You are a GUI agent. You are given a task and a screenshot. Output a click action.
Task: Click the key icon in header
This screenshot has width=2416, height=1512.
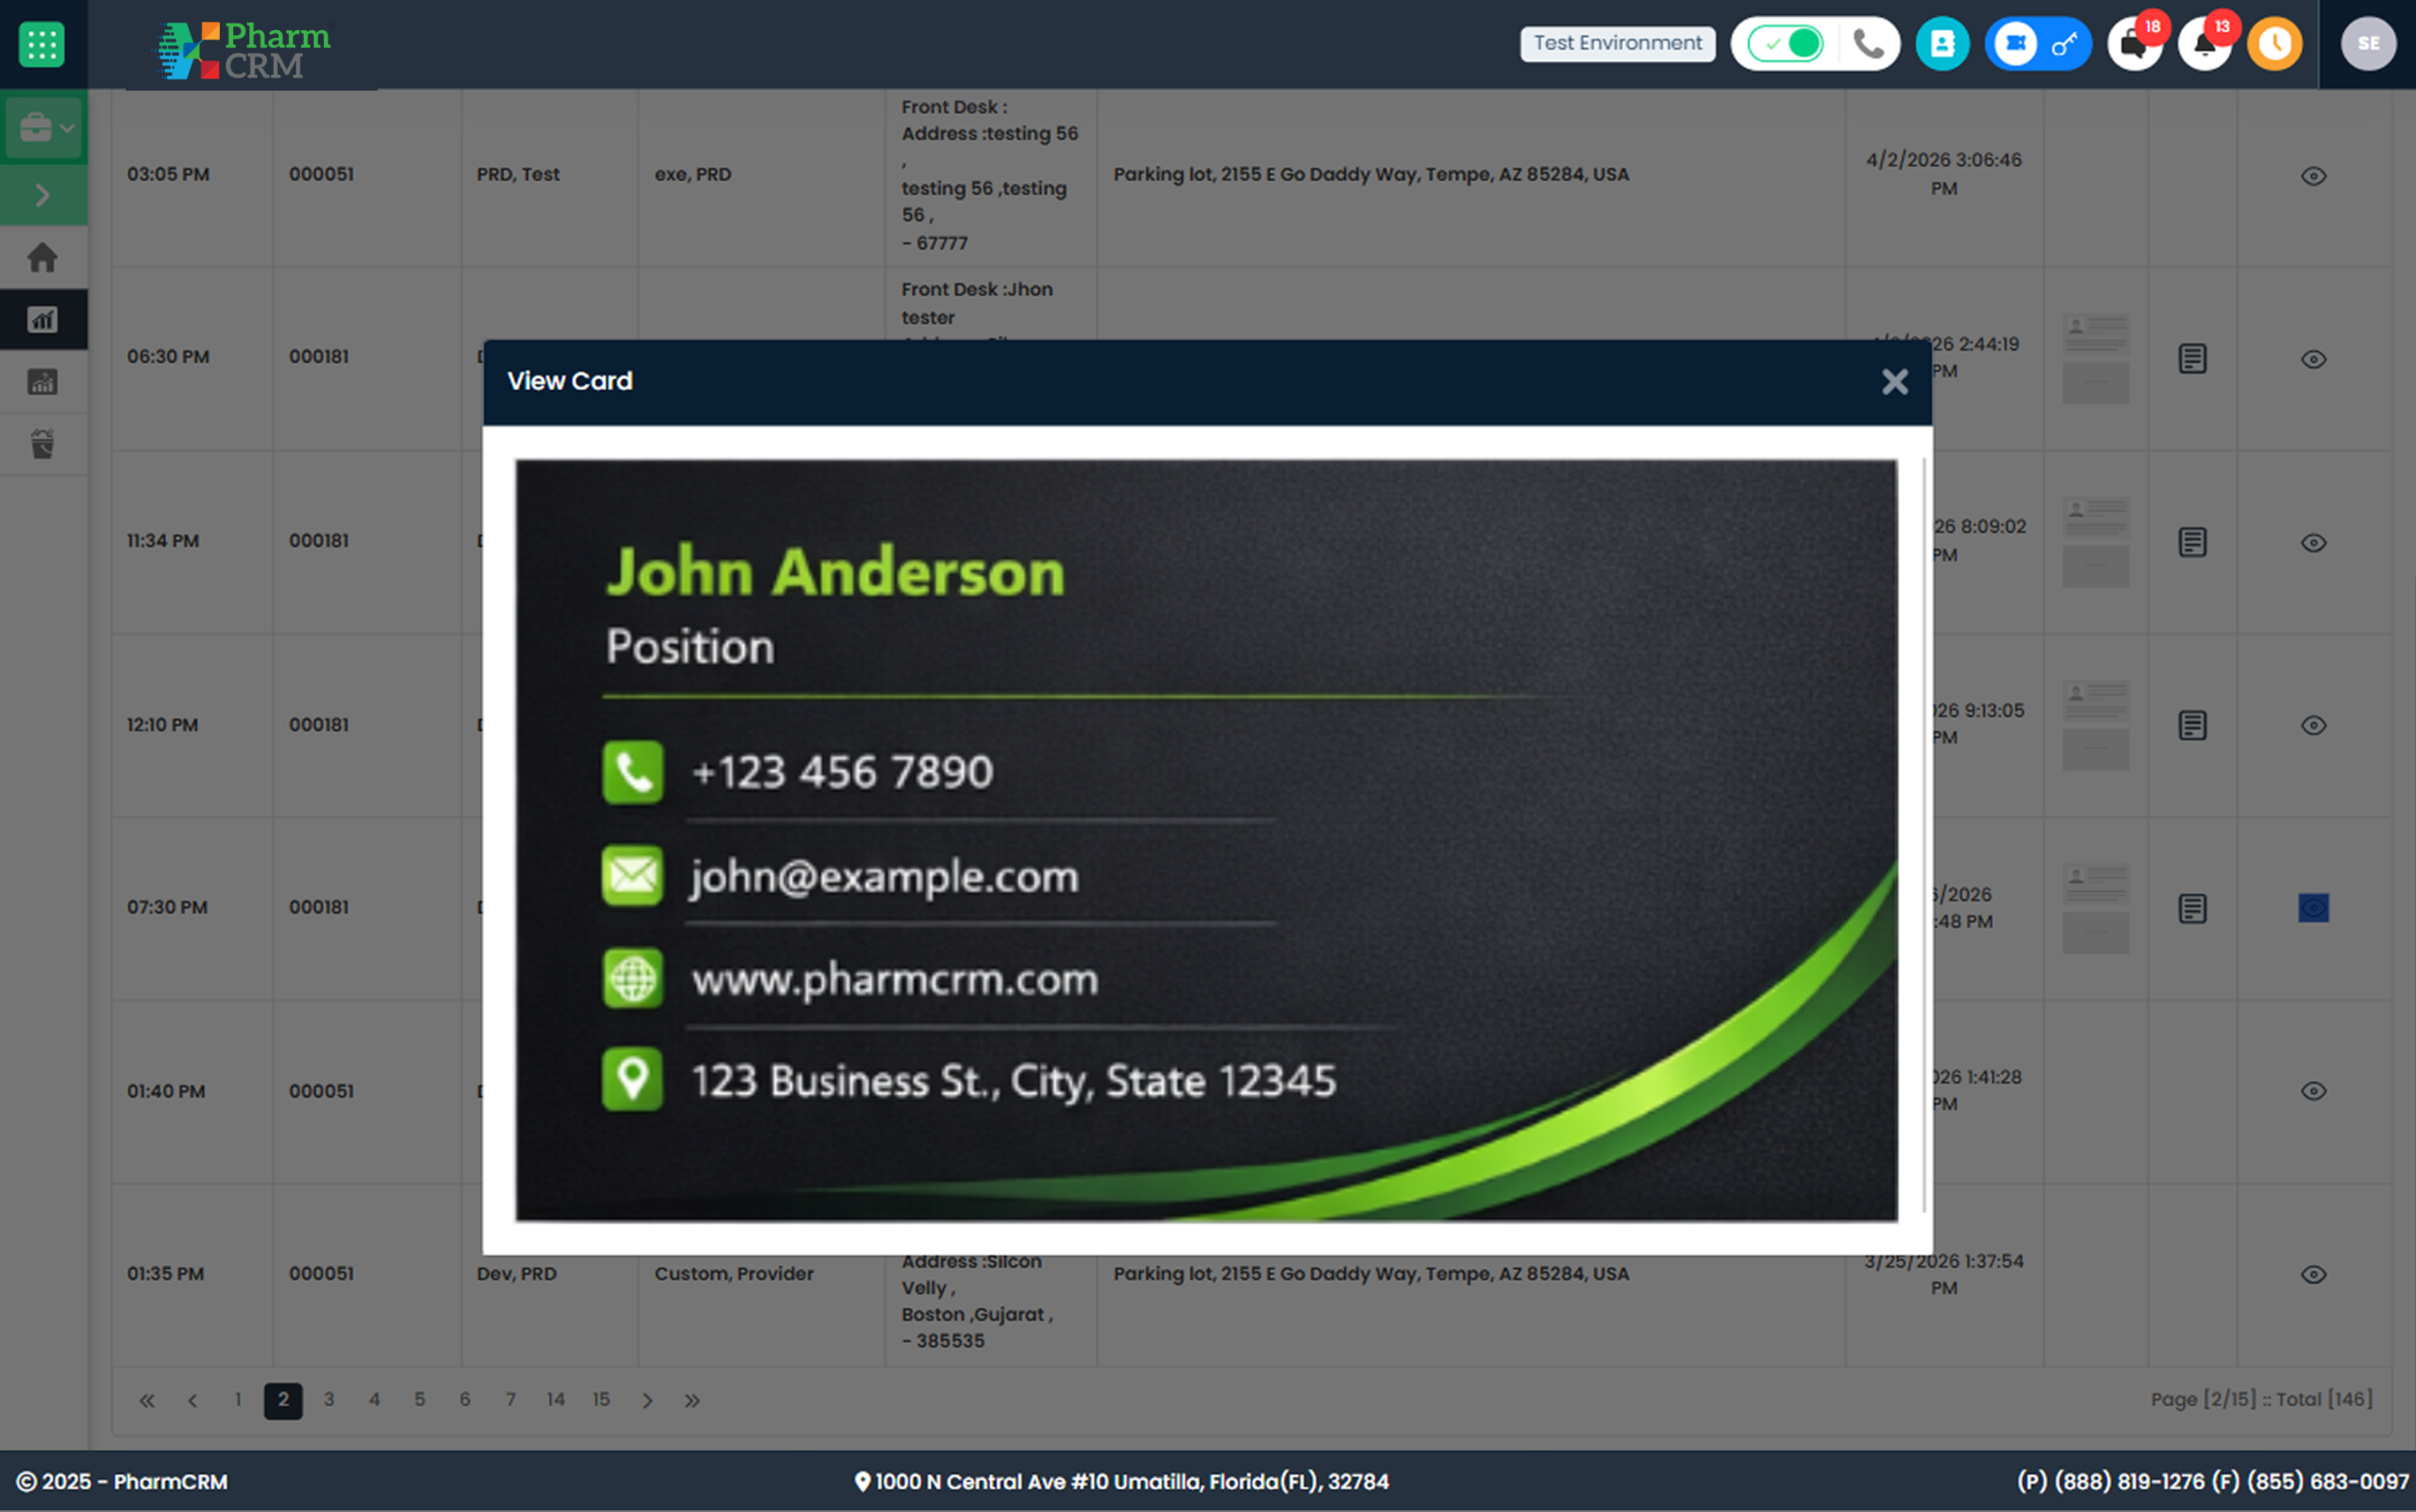[2064, 44]
